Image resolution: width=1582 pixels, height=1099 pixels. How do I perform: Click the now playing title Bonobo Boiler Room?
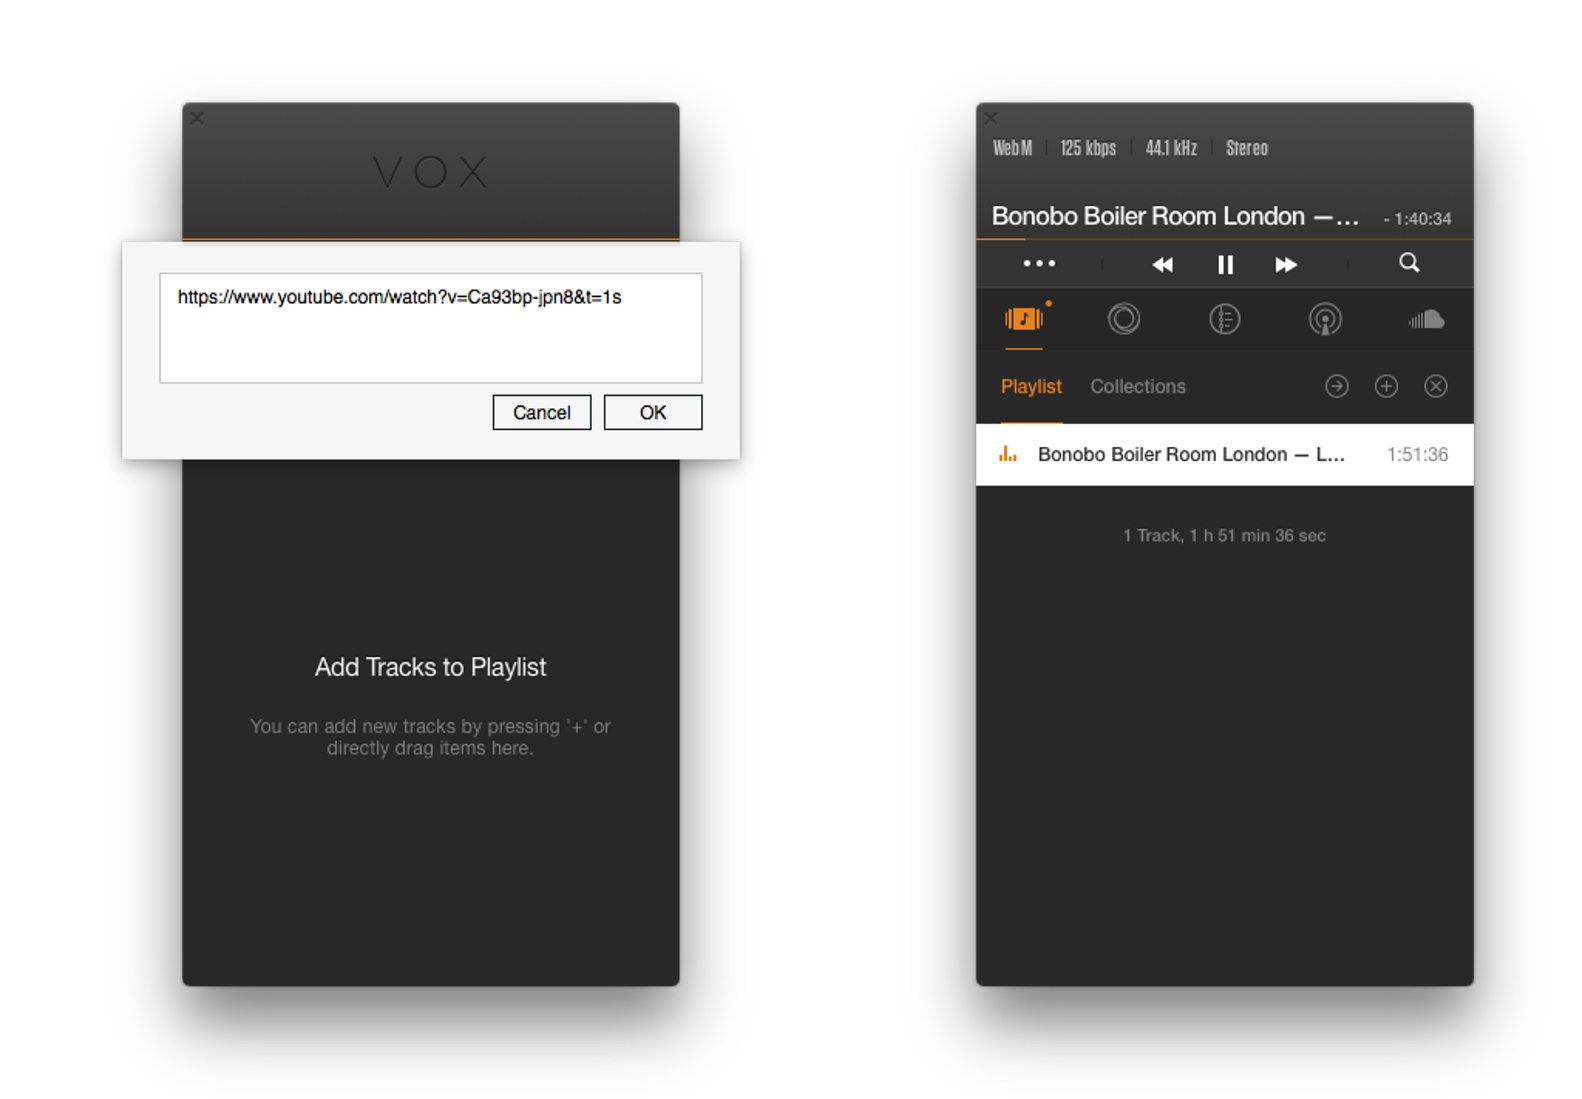(x=1175, y=216)
